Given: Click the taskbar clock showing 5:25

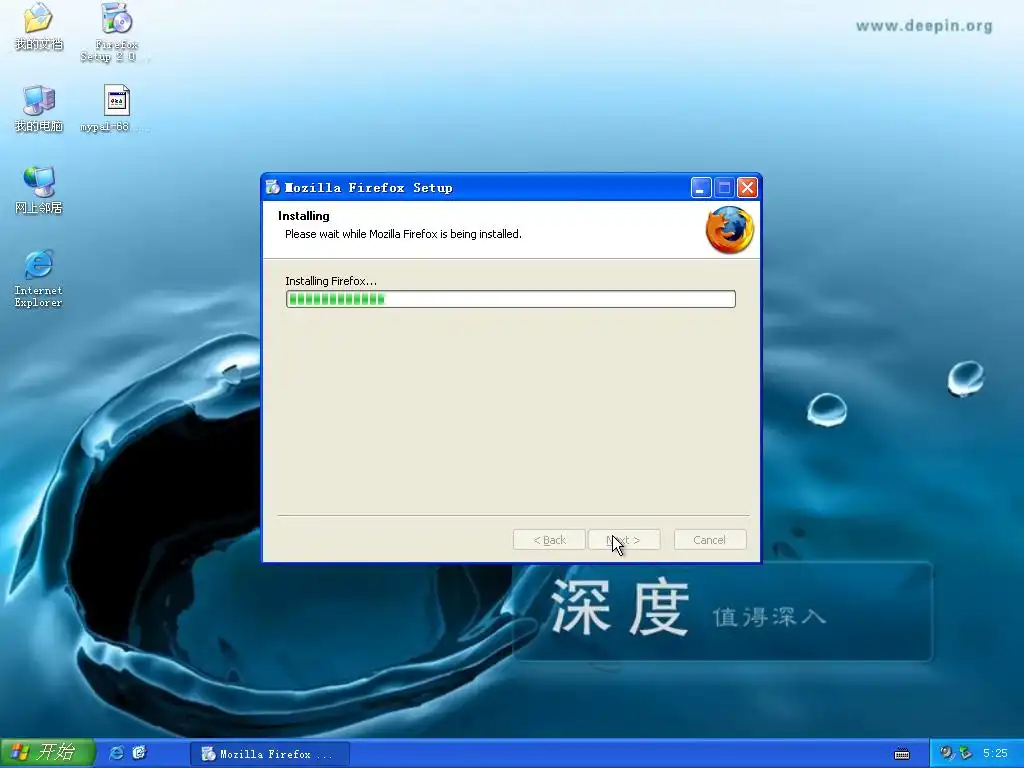Looking at the screenshot, I should (x=995, y=753).
